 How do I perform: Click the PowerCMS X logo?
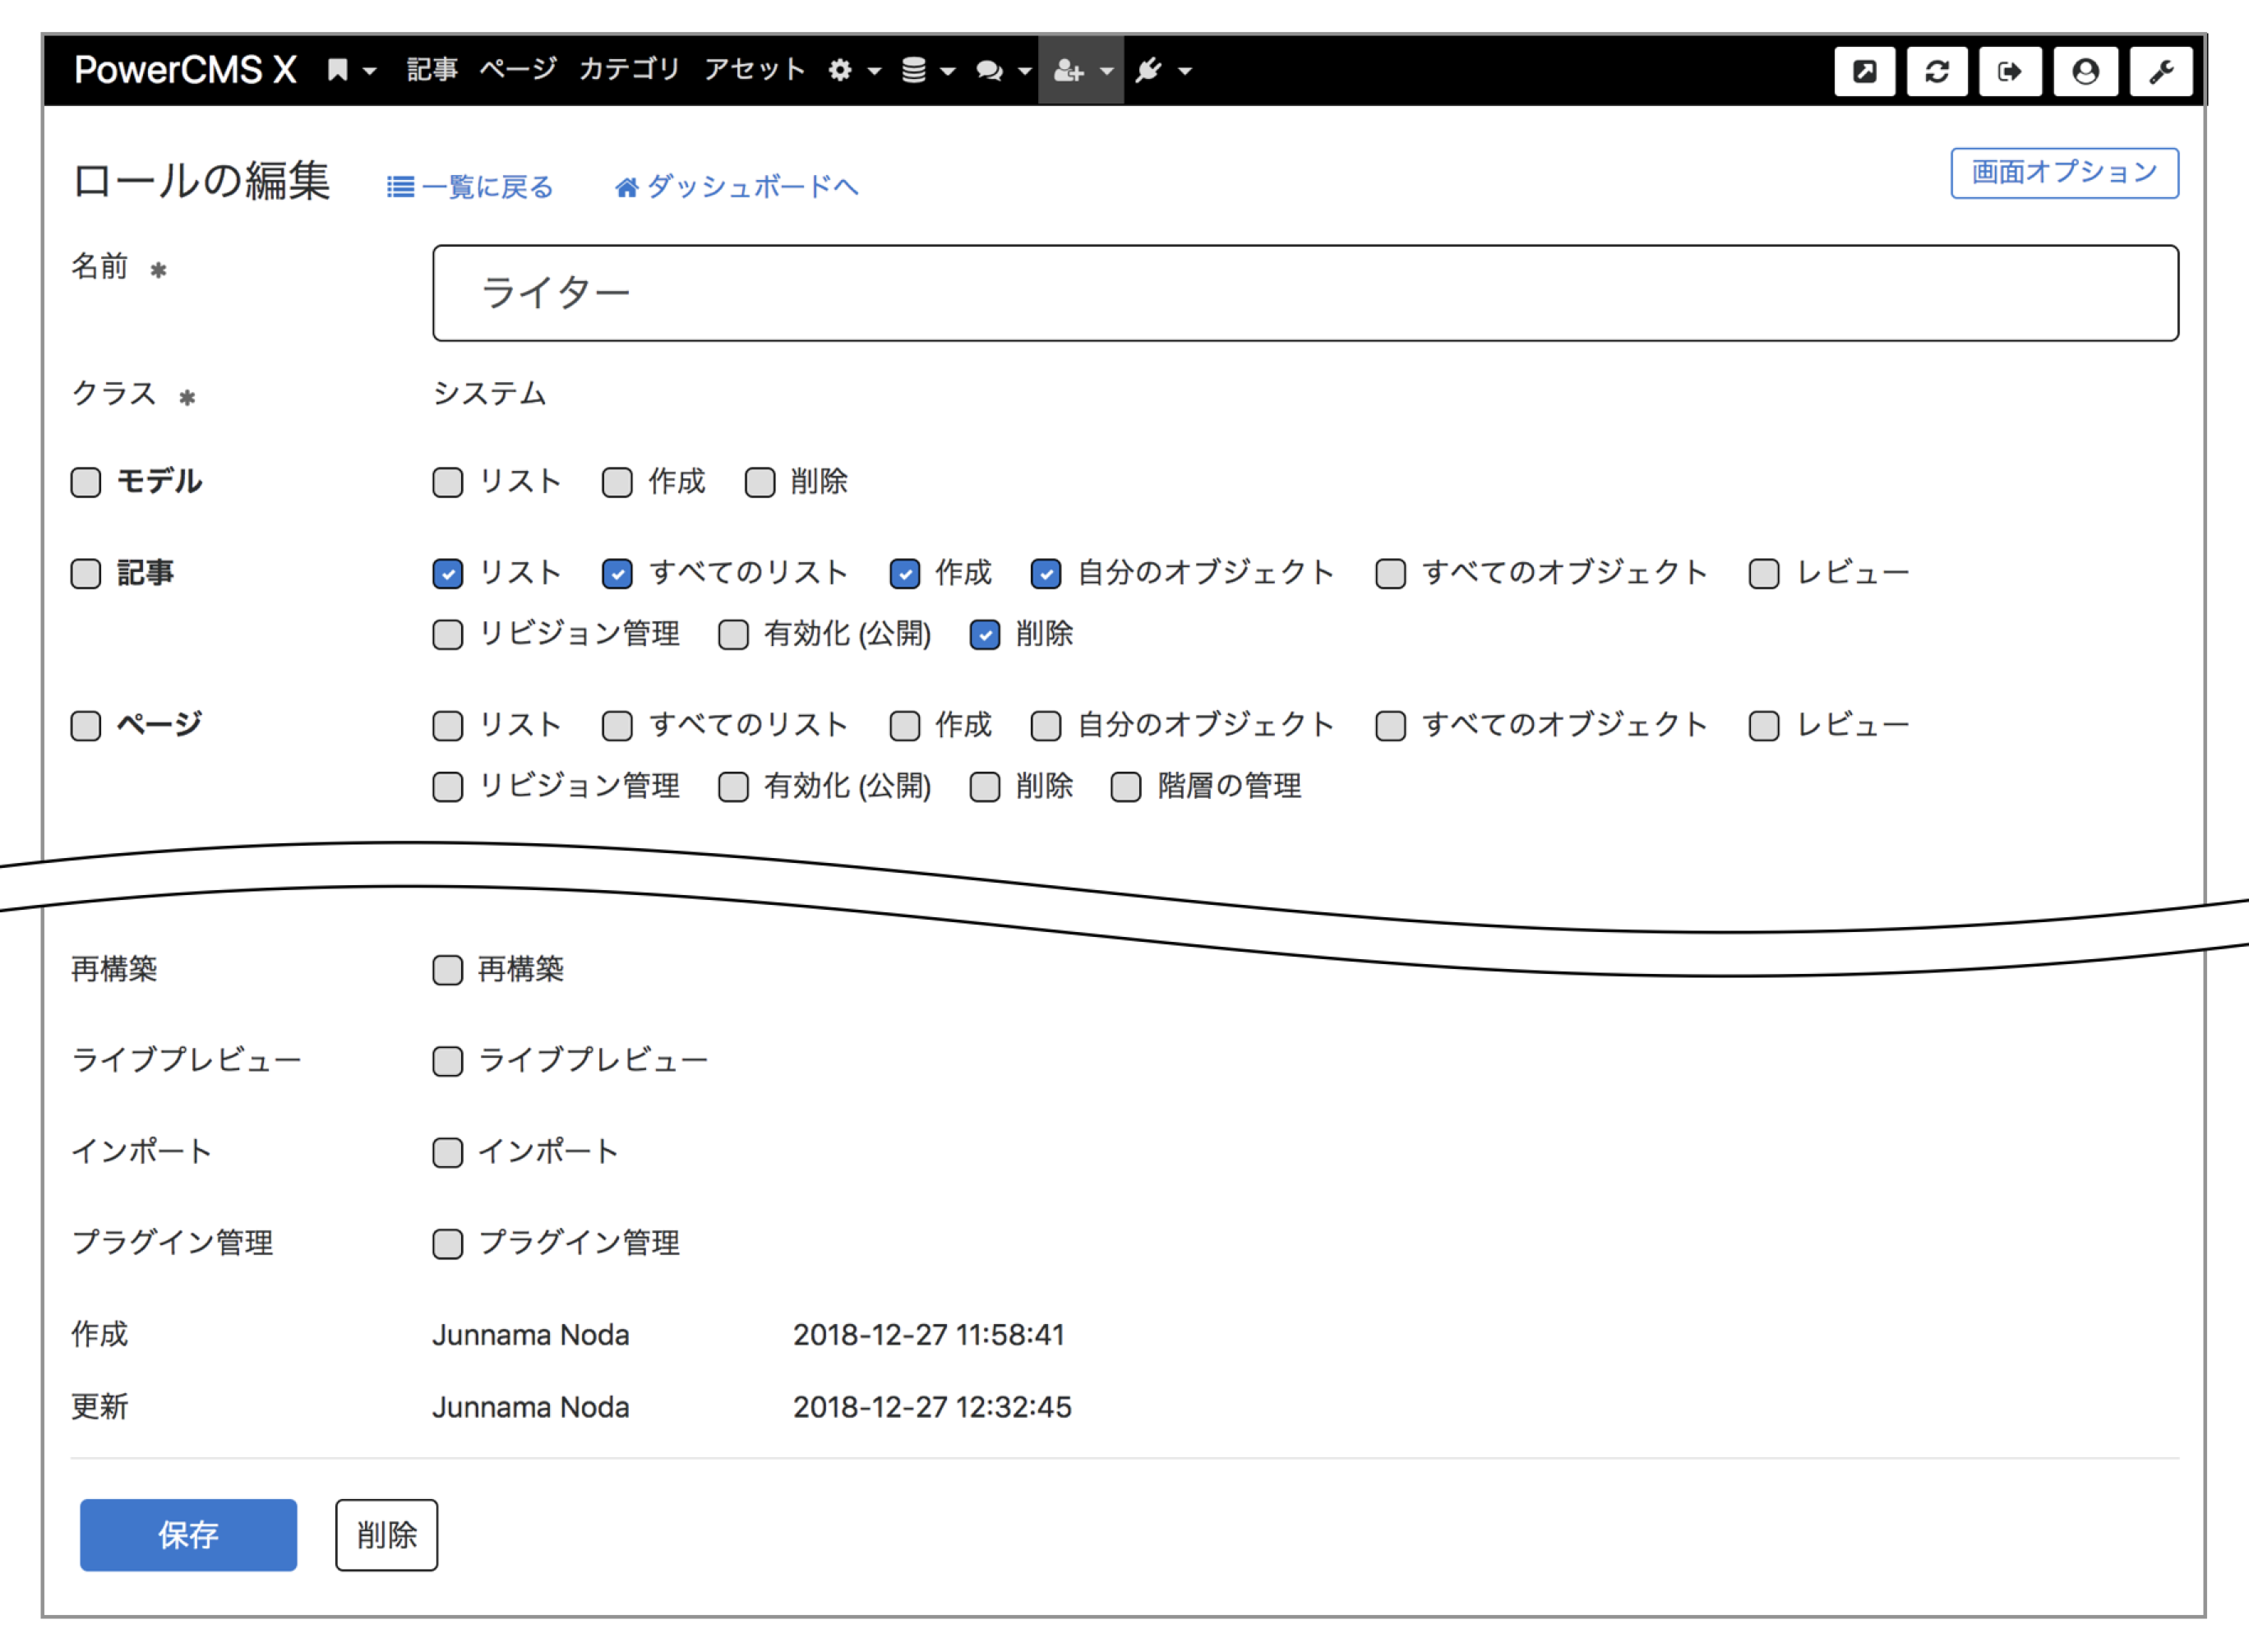[185, 69]
